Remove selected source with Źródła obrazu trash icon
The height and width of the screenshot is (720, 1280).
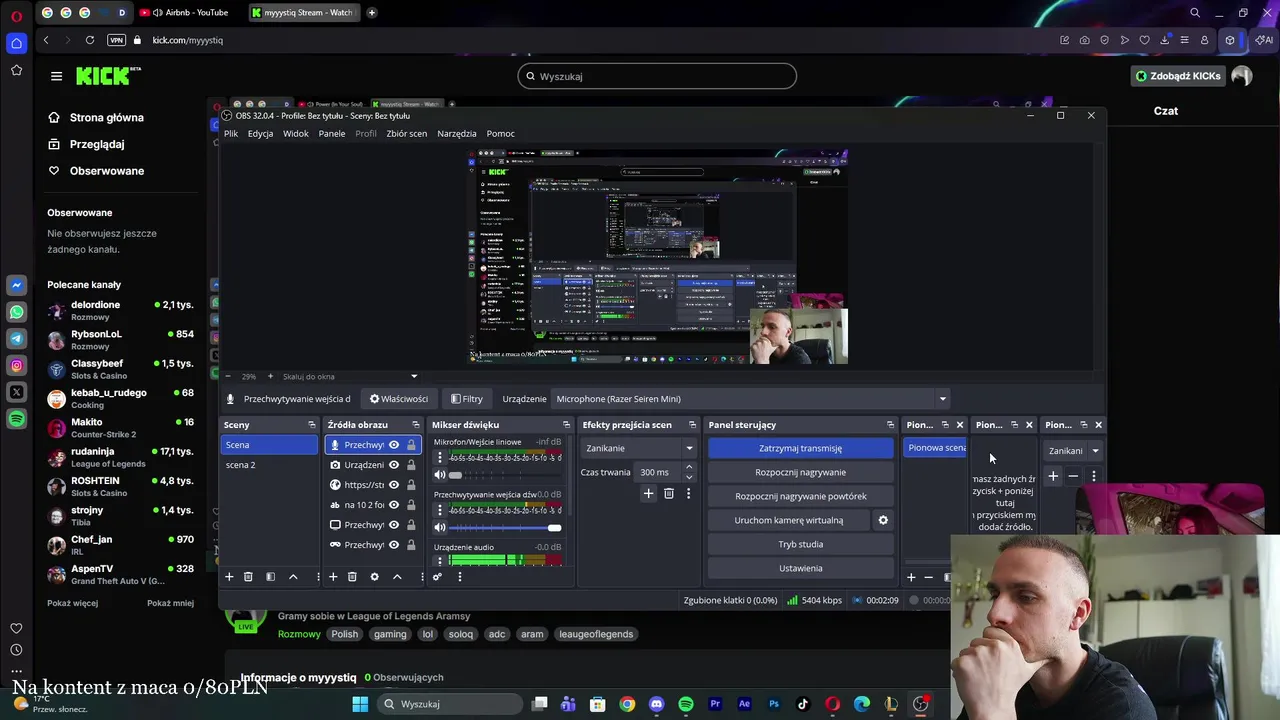pyautogui.click(x=352, y=577)
